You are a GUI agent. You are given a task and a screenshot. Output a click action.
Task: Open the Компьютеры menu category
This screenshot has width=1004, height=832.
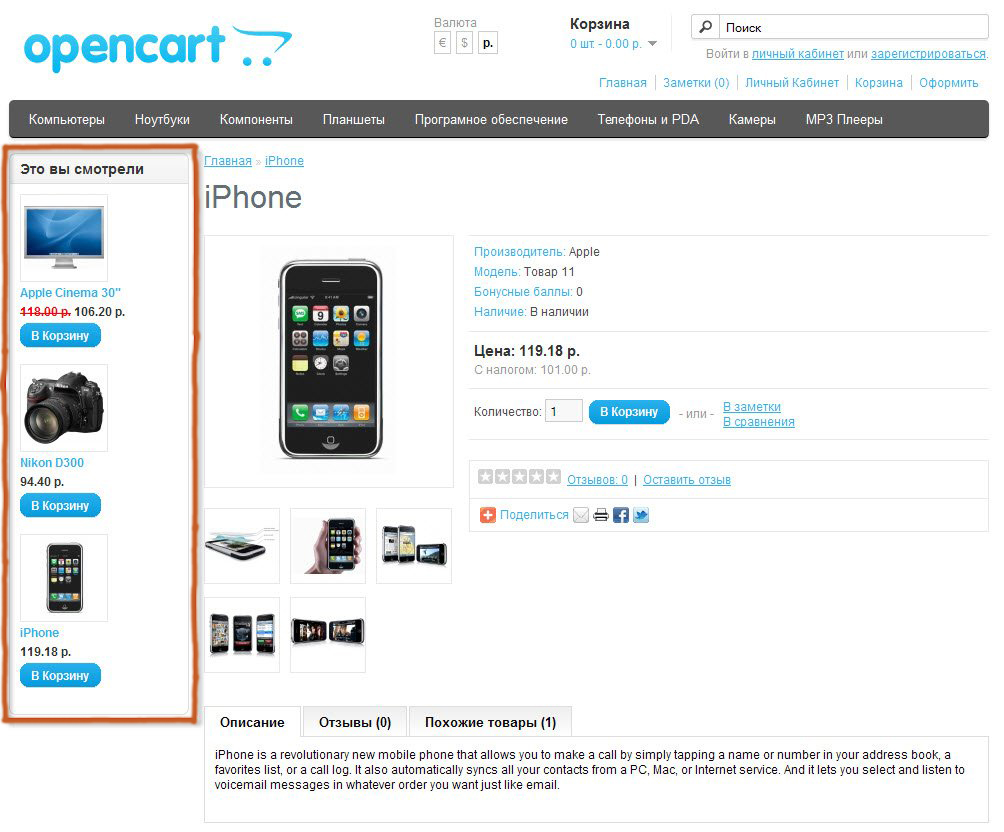pyautogui.click(x=67, y=120)
